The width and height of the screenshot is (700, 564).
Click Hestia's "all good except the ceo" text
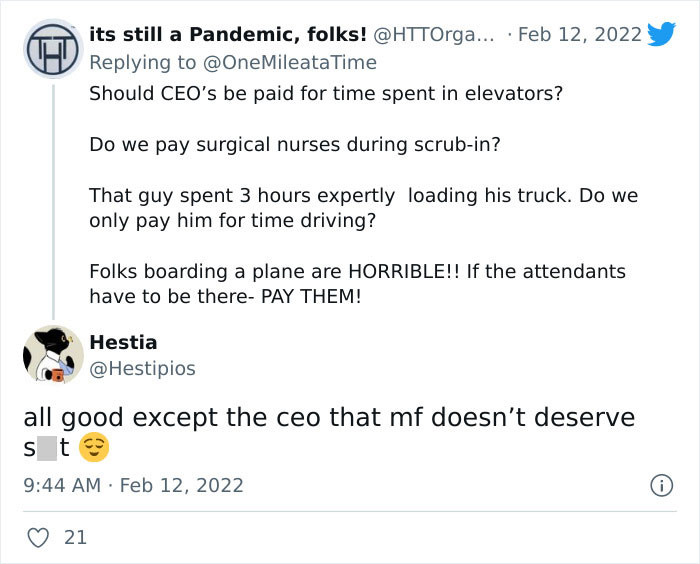[x=328, y=417]
